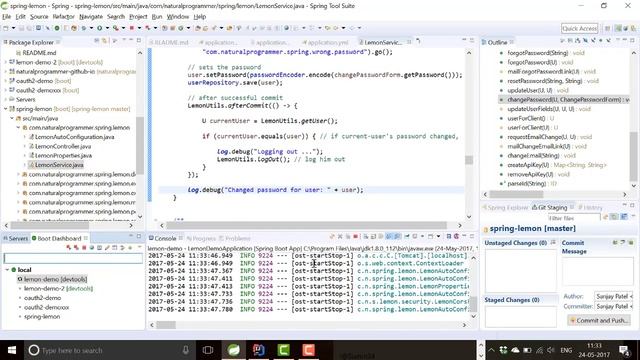Open the Refactor menu
This screenshot has width=640, height=360.
(63, 17)
